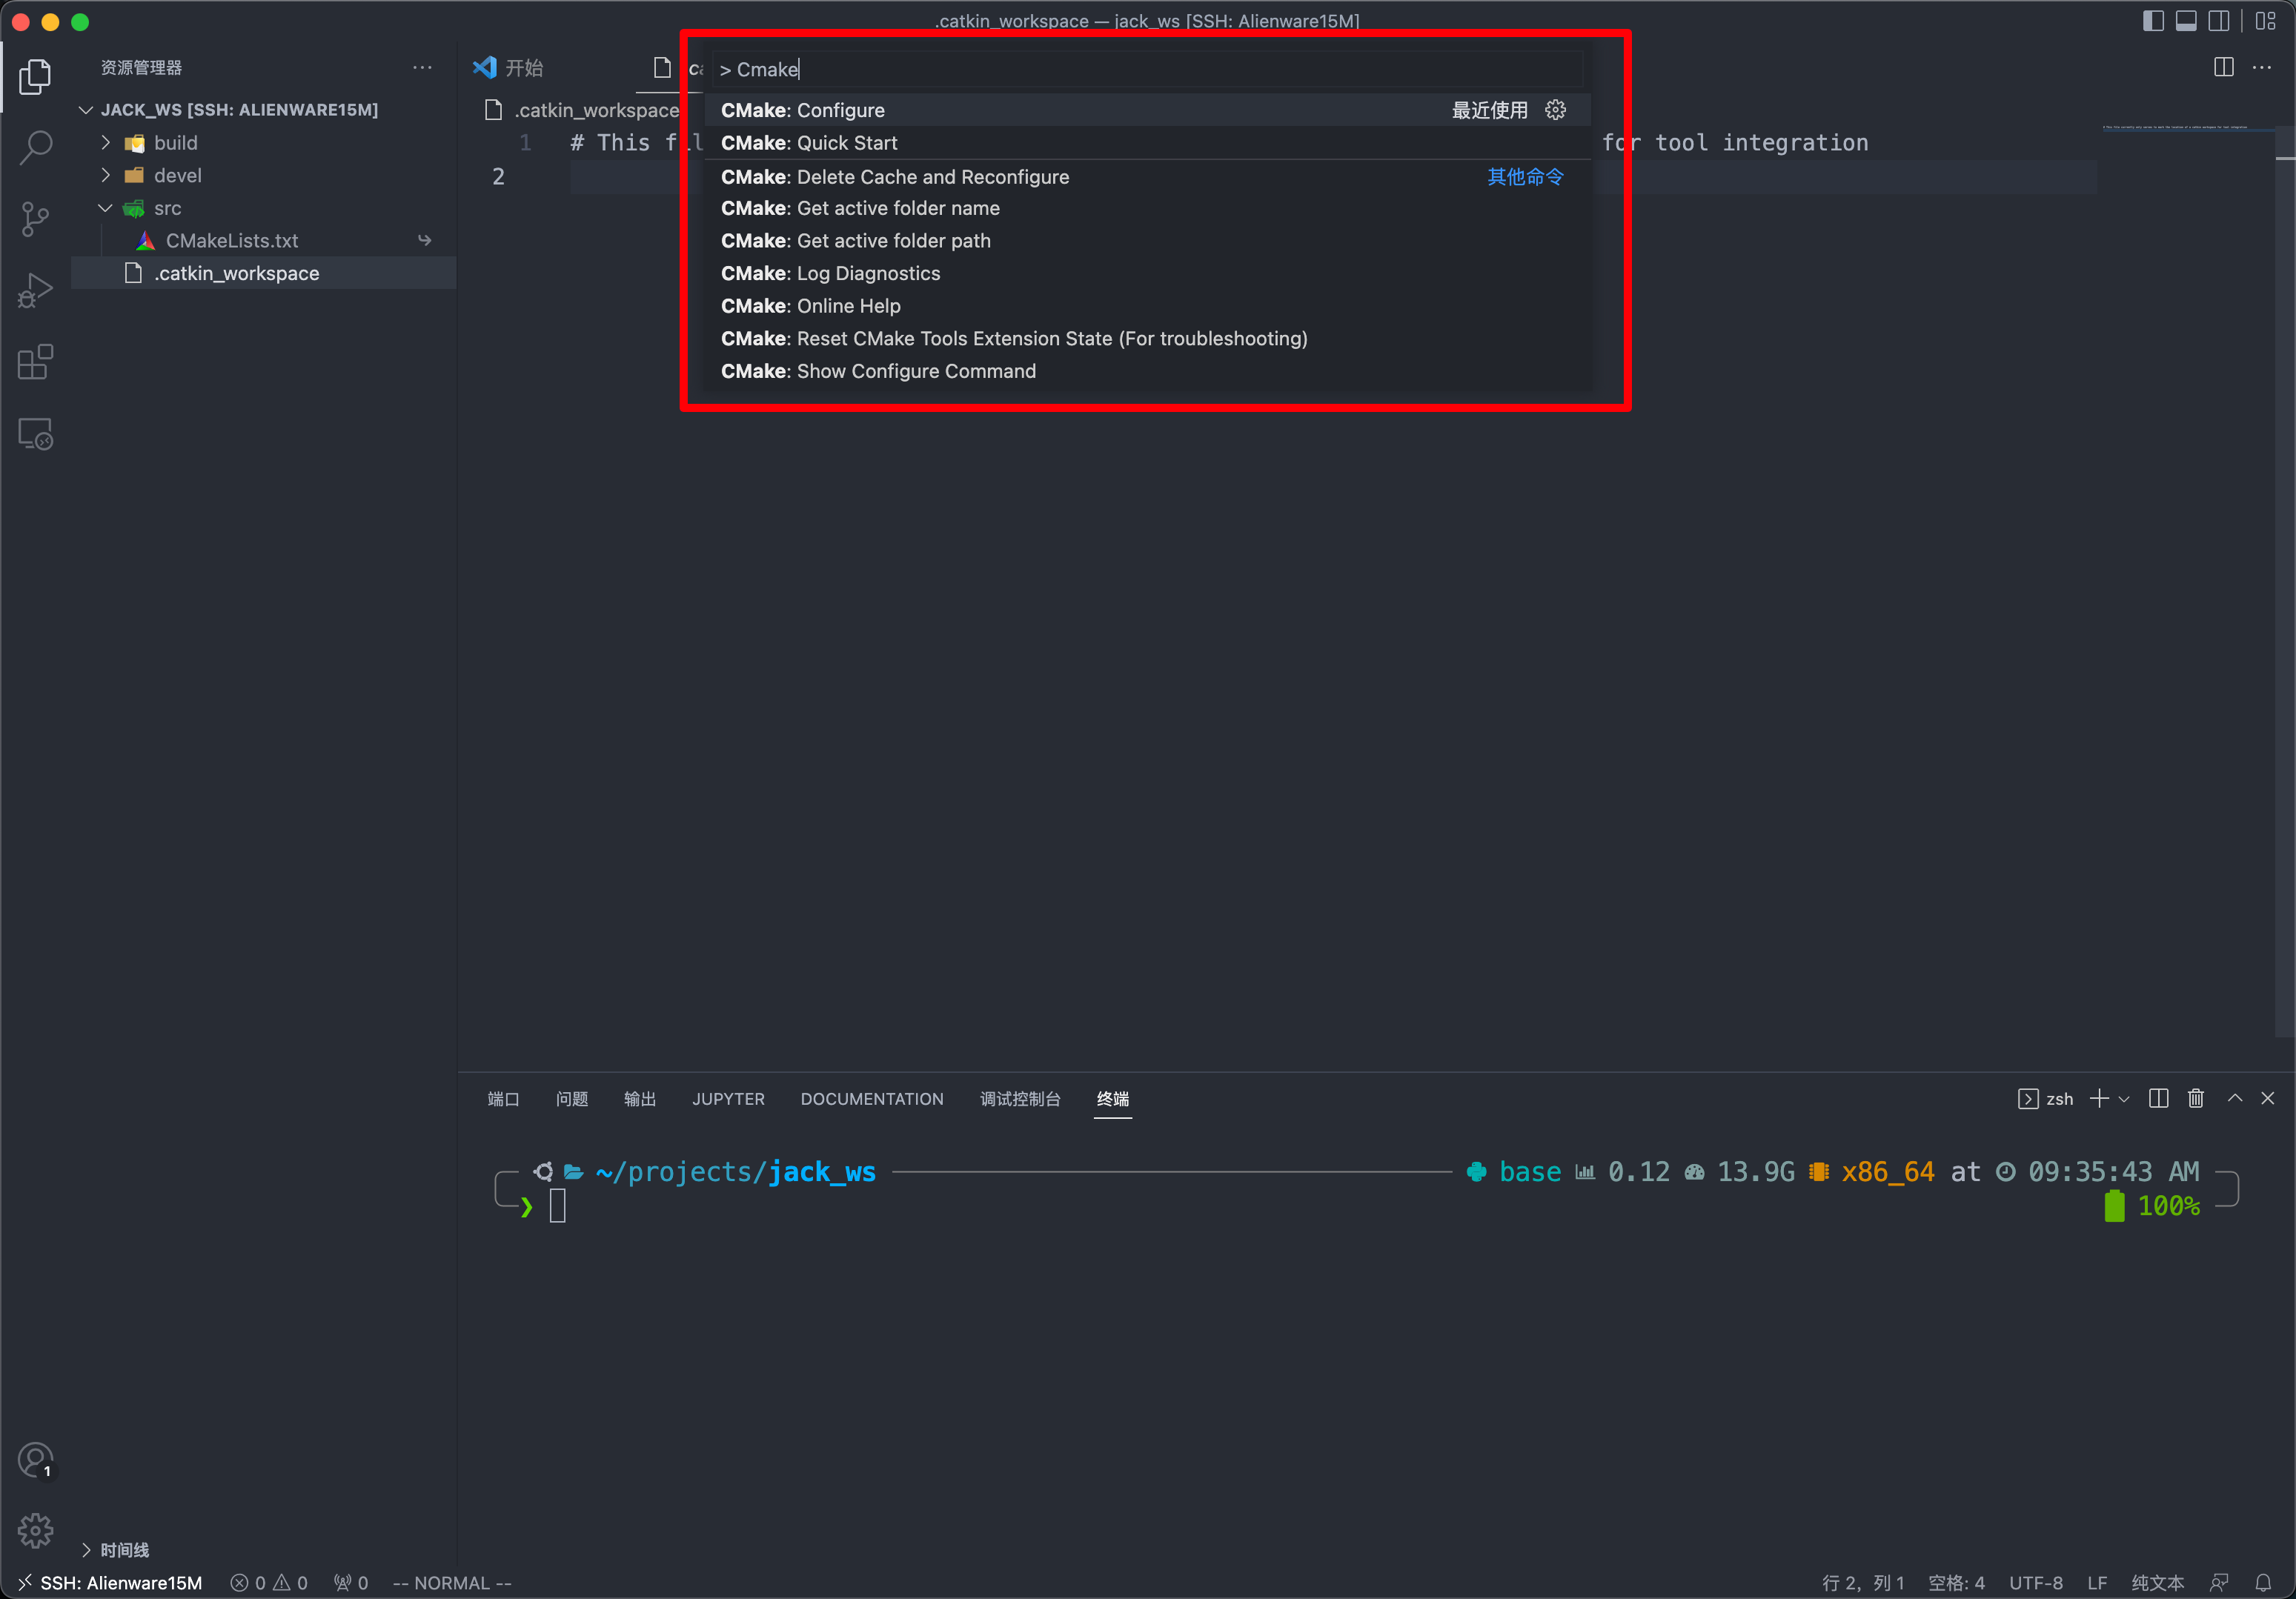2296x1599 pixels.
Task: Open the Run and Debug view
Action: tap(35, 291)
